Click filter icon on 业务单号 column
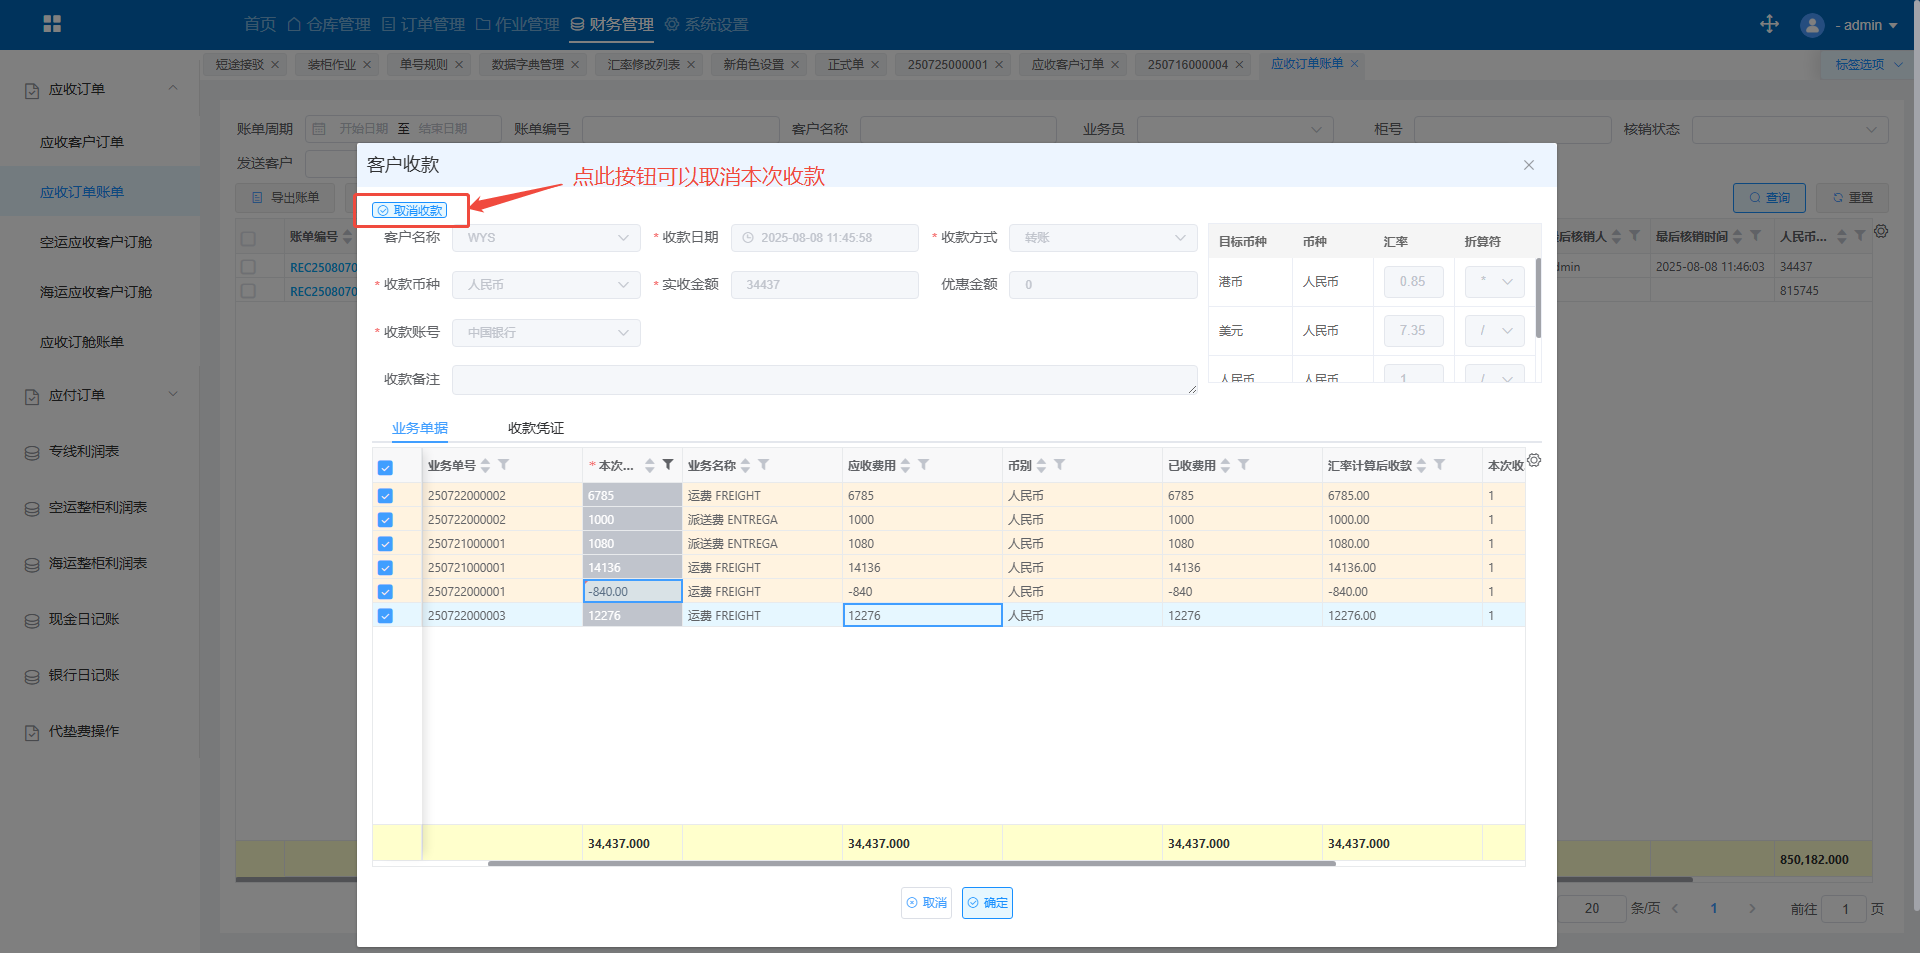The width and height of the screenshot is (1920, 953). tap(504, 465)
